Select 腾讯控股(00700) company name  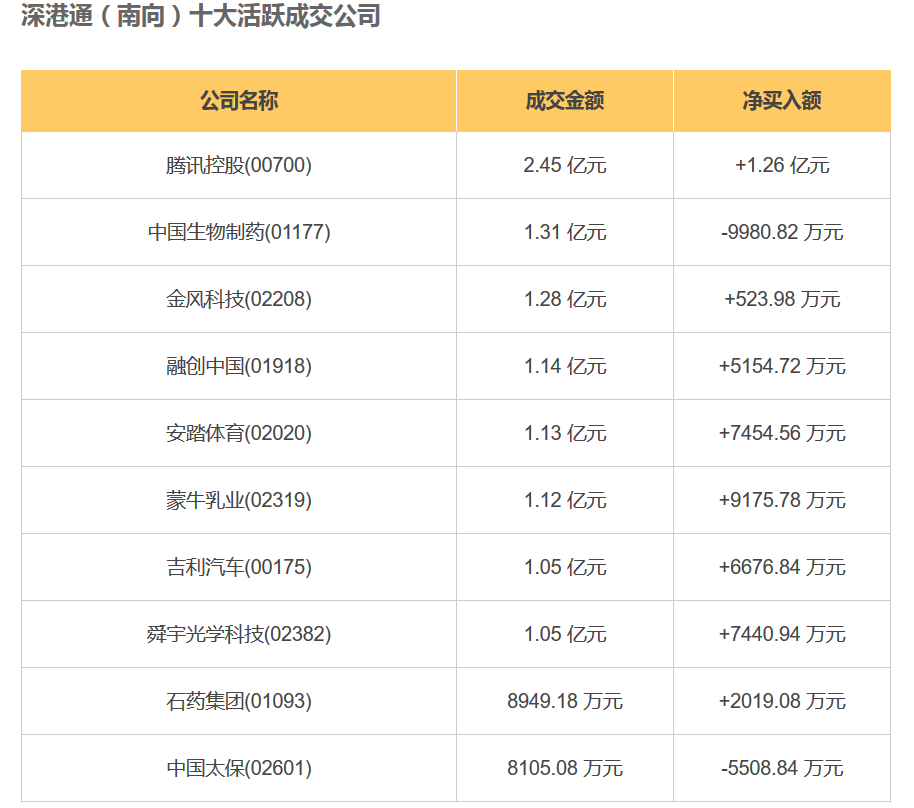(x=239, y=166)
